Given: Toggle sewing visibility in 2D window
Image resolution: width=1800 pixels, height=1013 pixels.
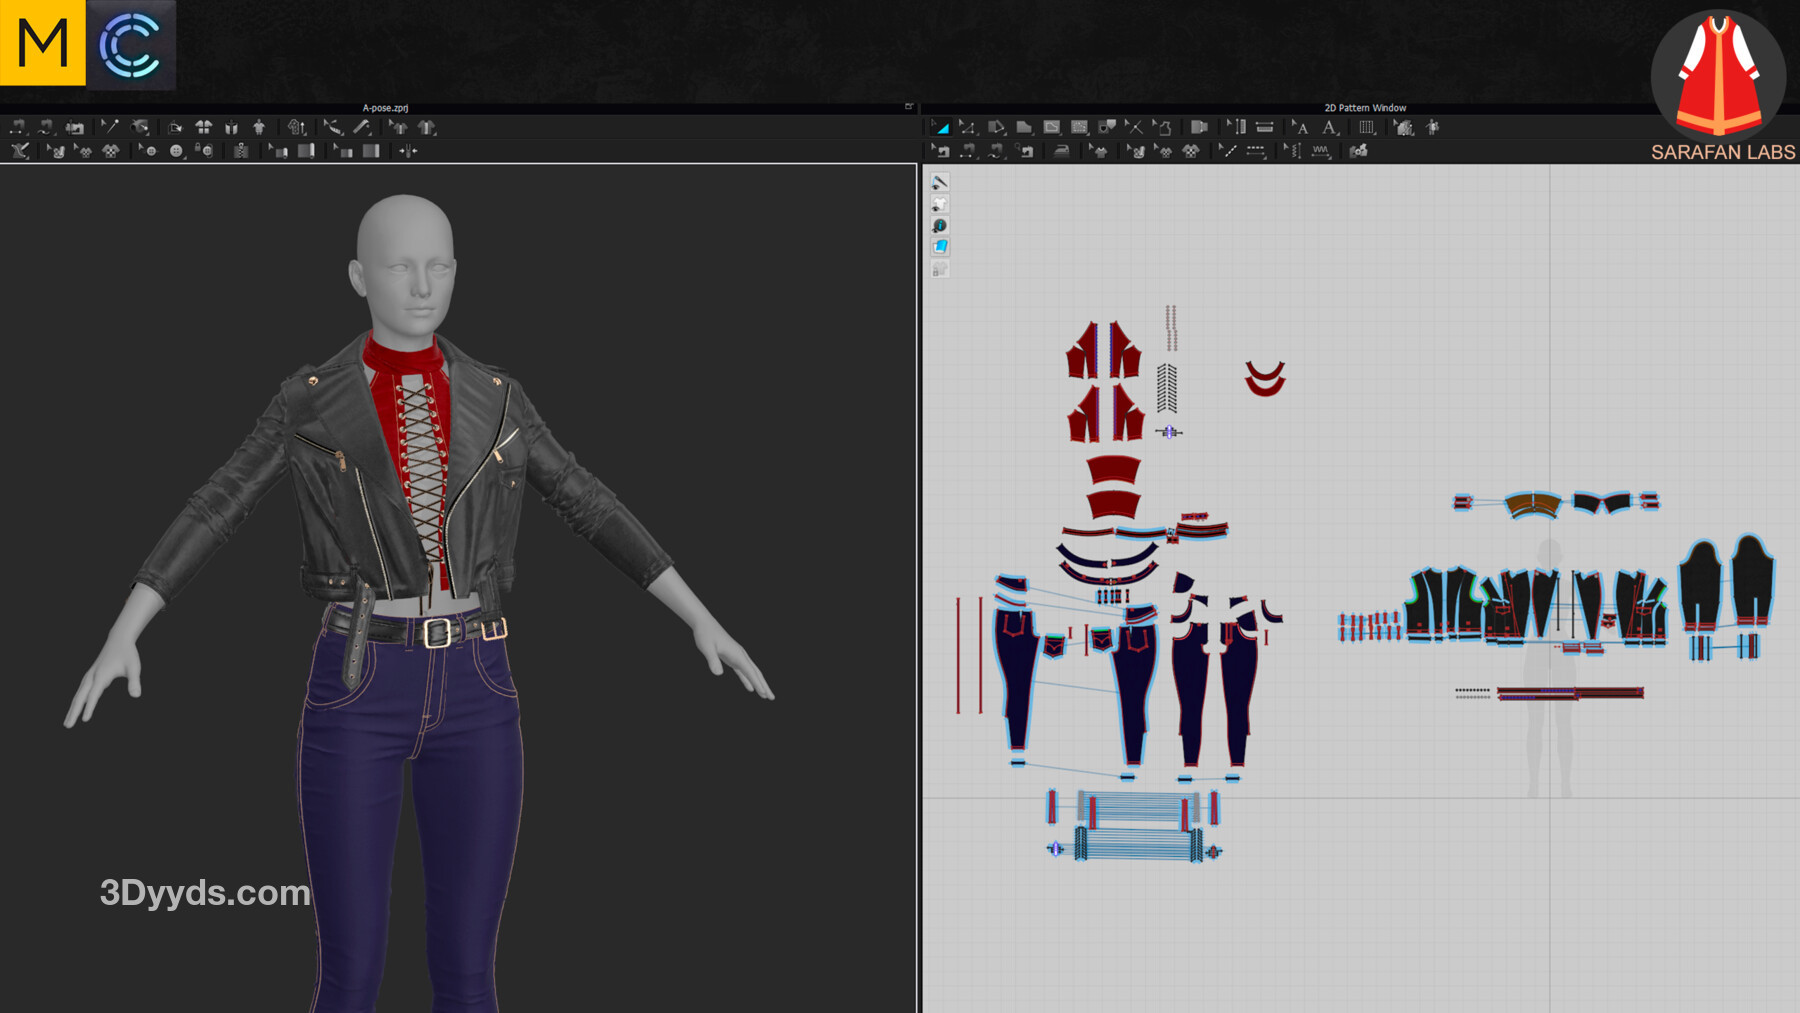Looking at the screenshot, I should point(939,182).
